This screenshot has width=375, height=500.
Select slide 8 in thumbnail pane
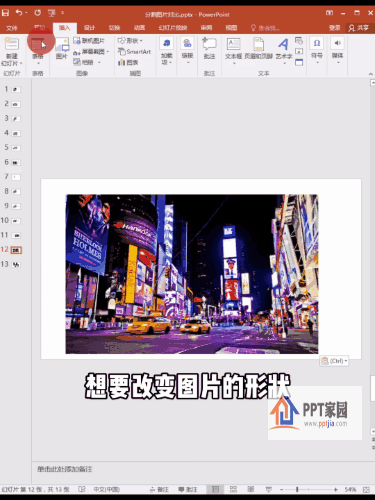point(16,191)
